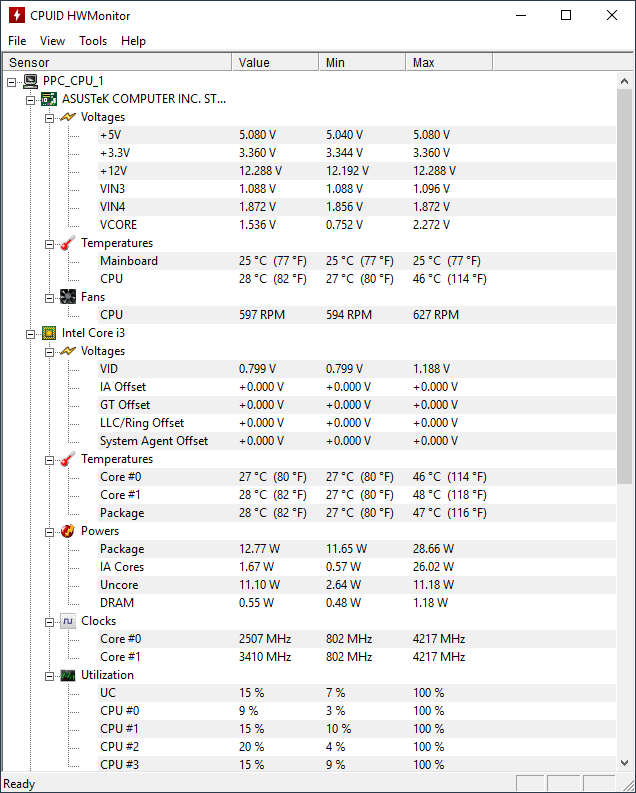The image size is (636, 793).
Task: Collapse the Intel Core i3 node
Action: click(31, 334)
